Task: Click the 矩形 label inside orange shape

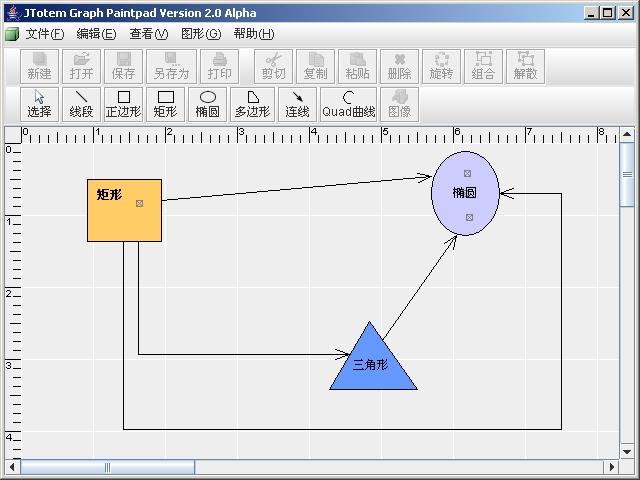Action: pyautogui.click(x=109, y=195)
